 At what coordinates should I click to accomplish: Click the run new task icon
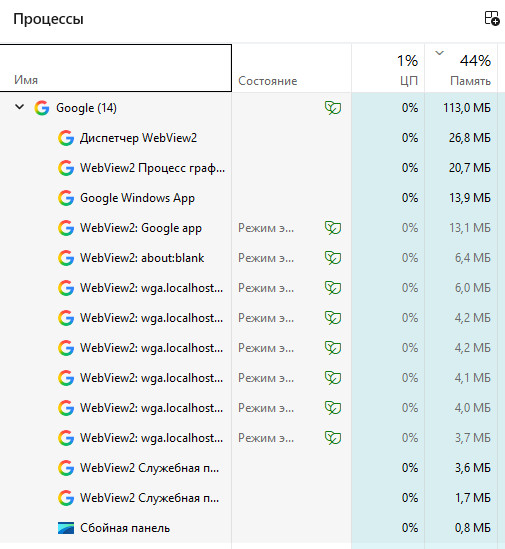coord(492,18)
